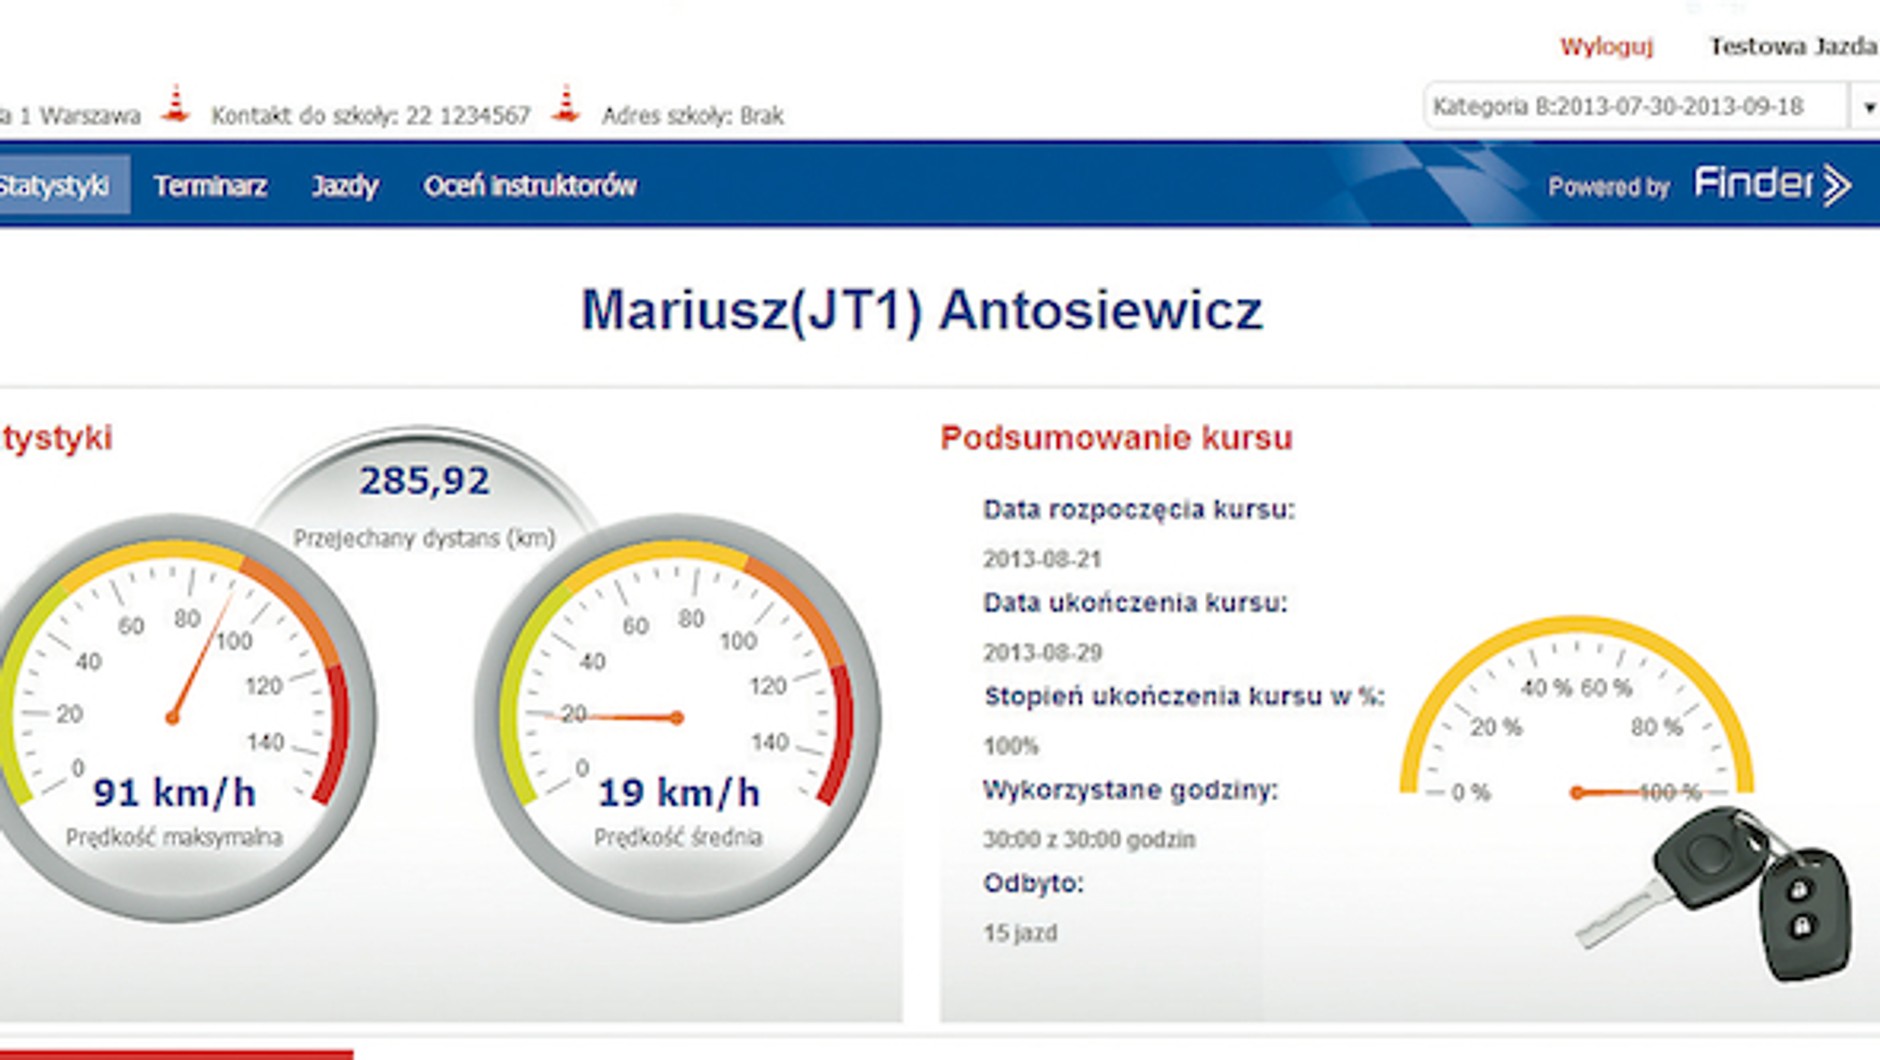This screenshot has height=1060, width=1880.
Task: Click the course completion percentage gauge
Action: pyautogui.click(x=1577, y=710)
